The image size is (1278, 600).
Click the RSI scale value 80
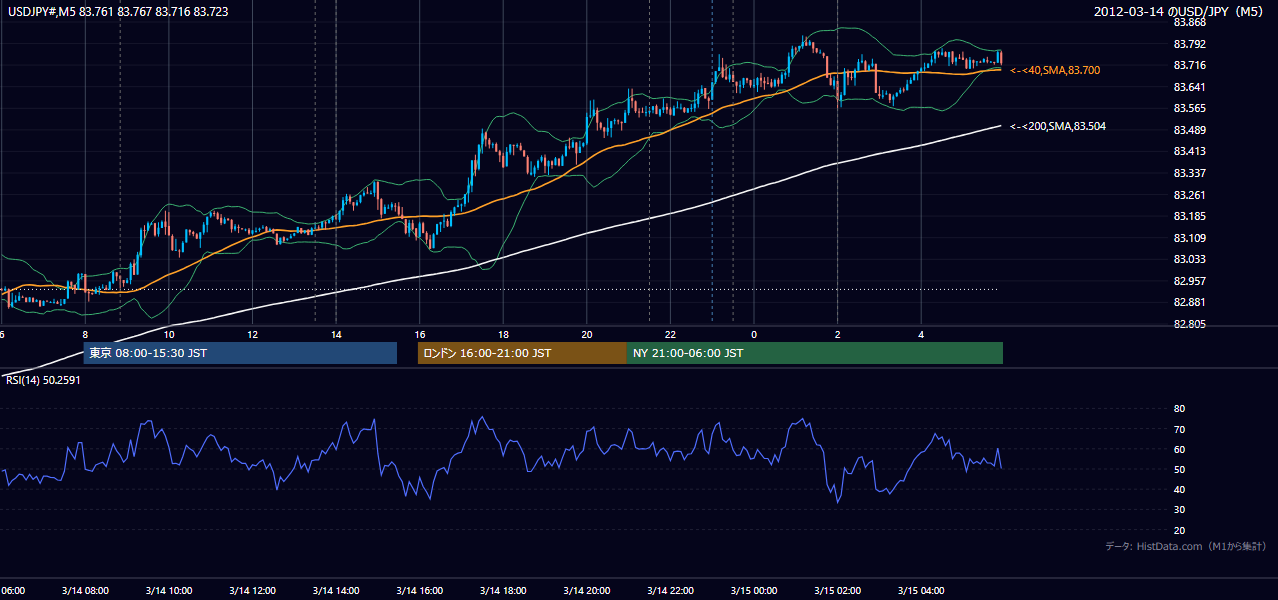[x=1179, y=409]
